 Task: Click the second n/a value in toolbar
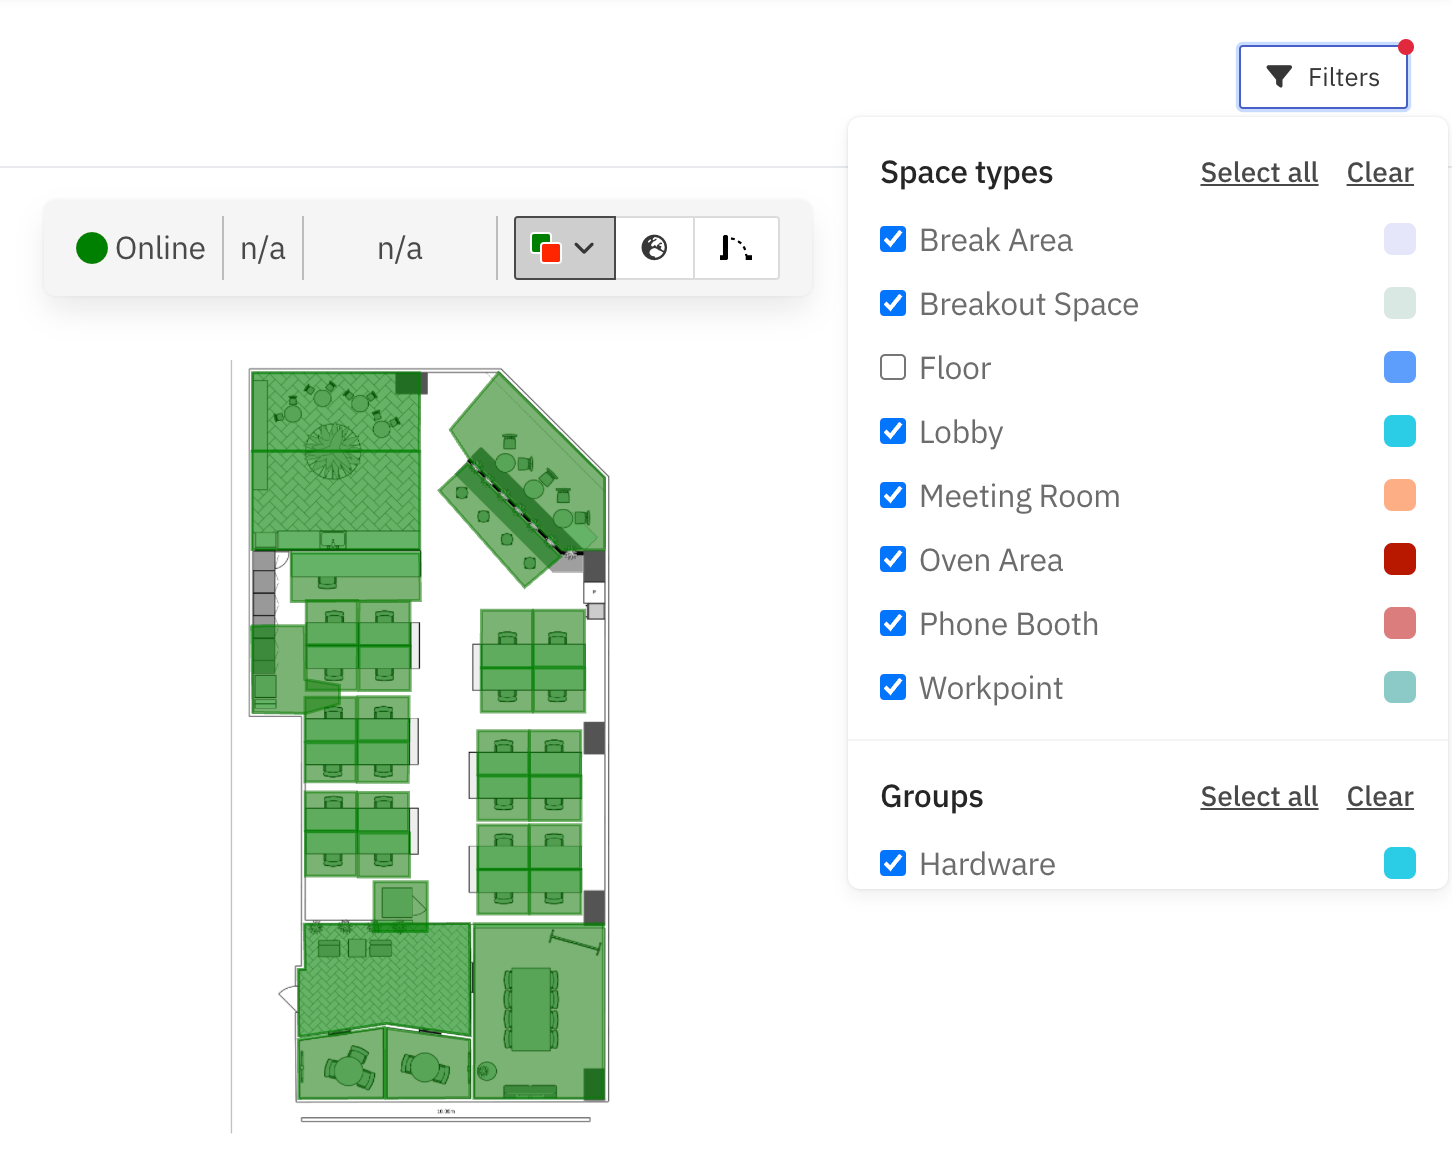coord(400,248)
